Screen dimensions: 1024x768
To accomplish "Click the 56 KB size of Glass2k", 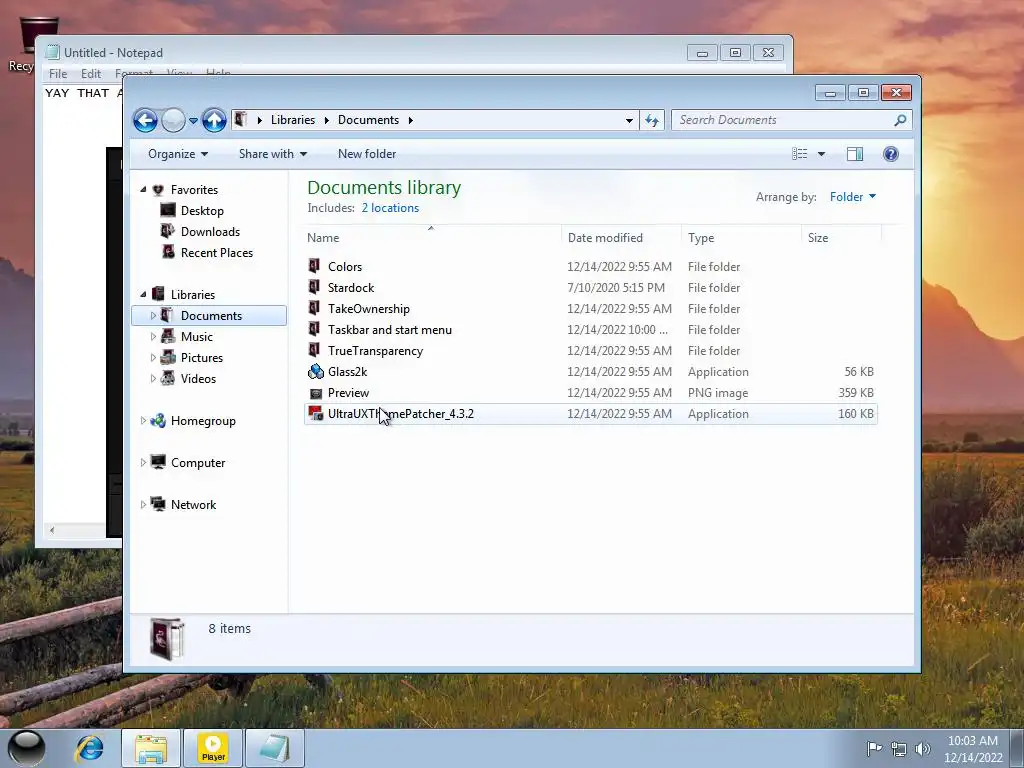I will click(859, 372).
